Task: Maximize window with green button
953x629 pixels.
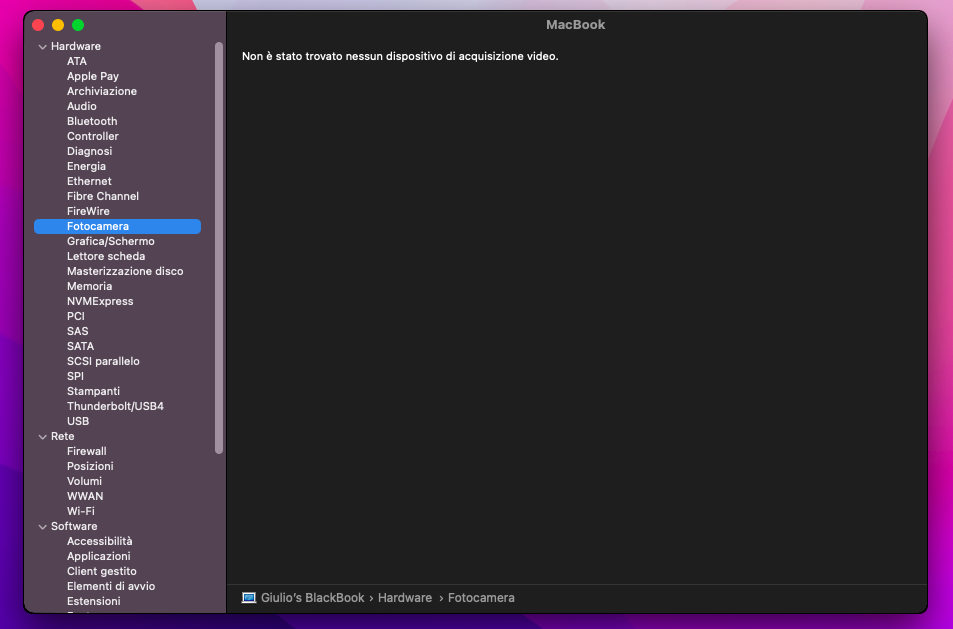Action: (x=78, y=25)
